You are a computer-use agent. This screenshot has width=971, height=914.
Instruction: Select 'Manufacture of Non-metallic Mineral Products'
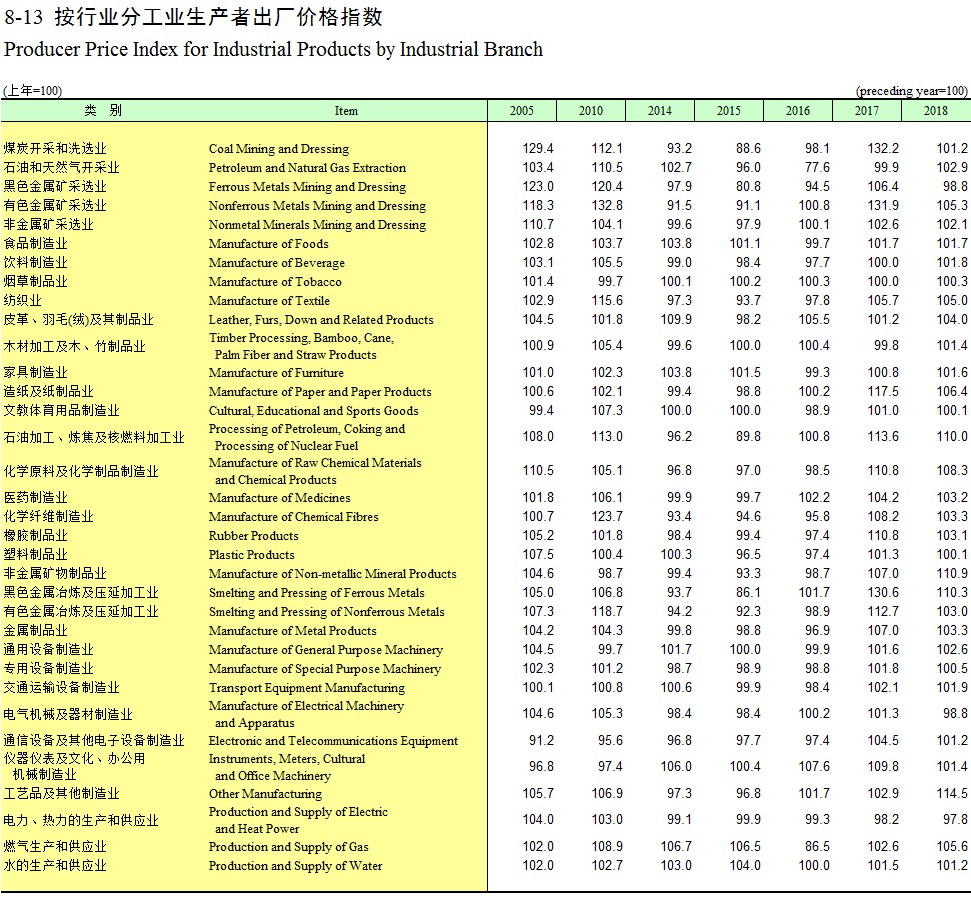tap(333, 574)
